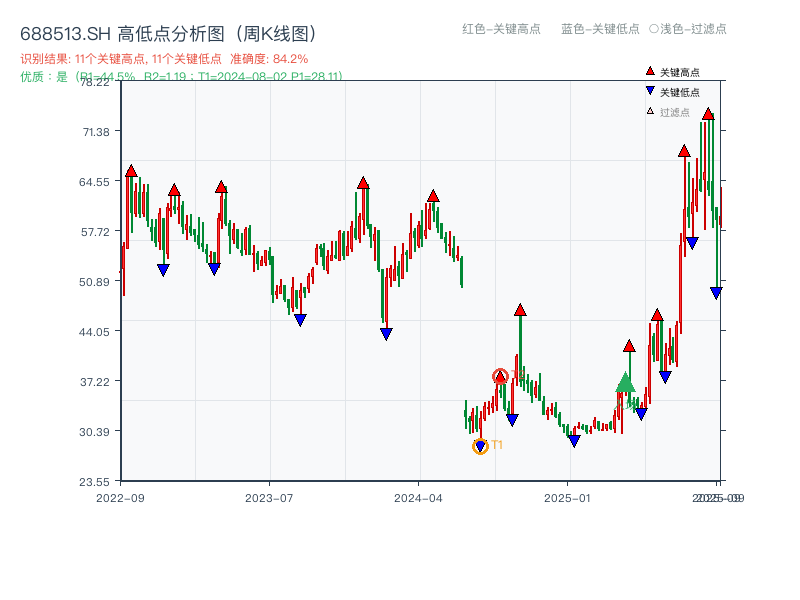This screenshot has height=600, width=800.
Task: Click the rightmost blue key low marker
Action: (715, 291)
